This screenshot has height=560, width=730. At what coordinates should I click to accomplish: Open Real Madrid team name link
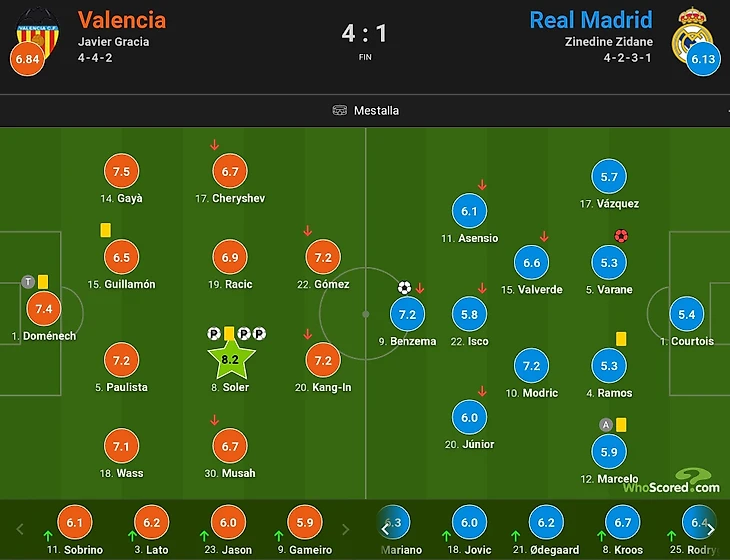point(591,20)
